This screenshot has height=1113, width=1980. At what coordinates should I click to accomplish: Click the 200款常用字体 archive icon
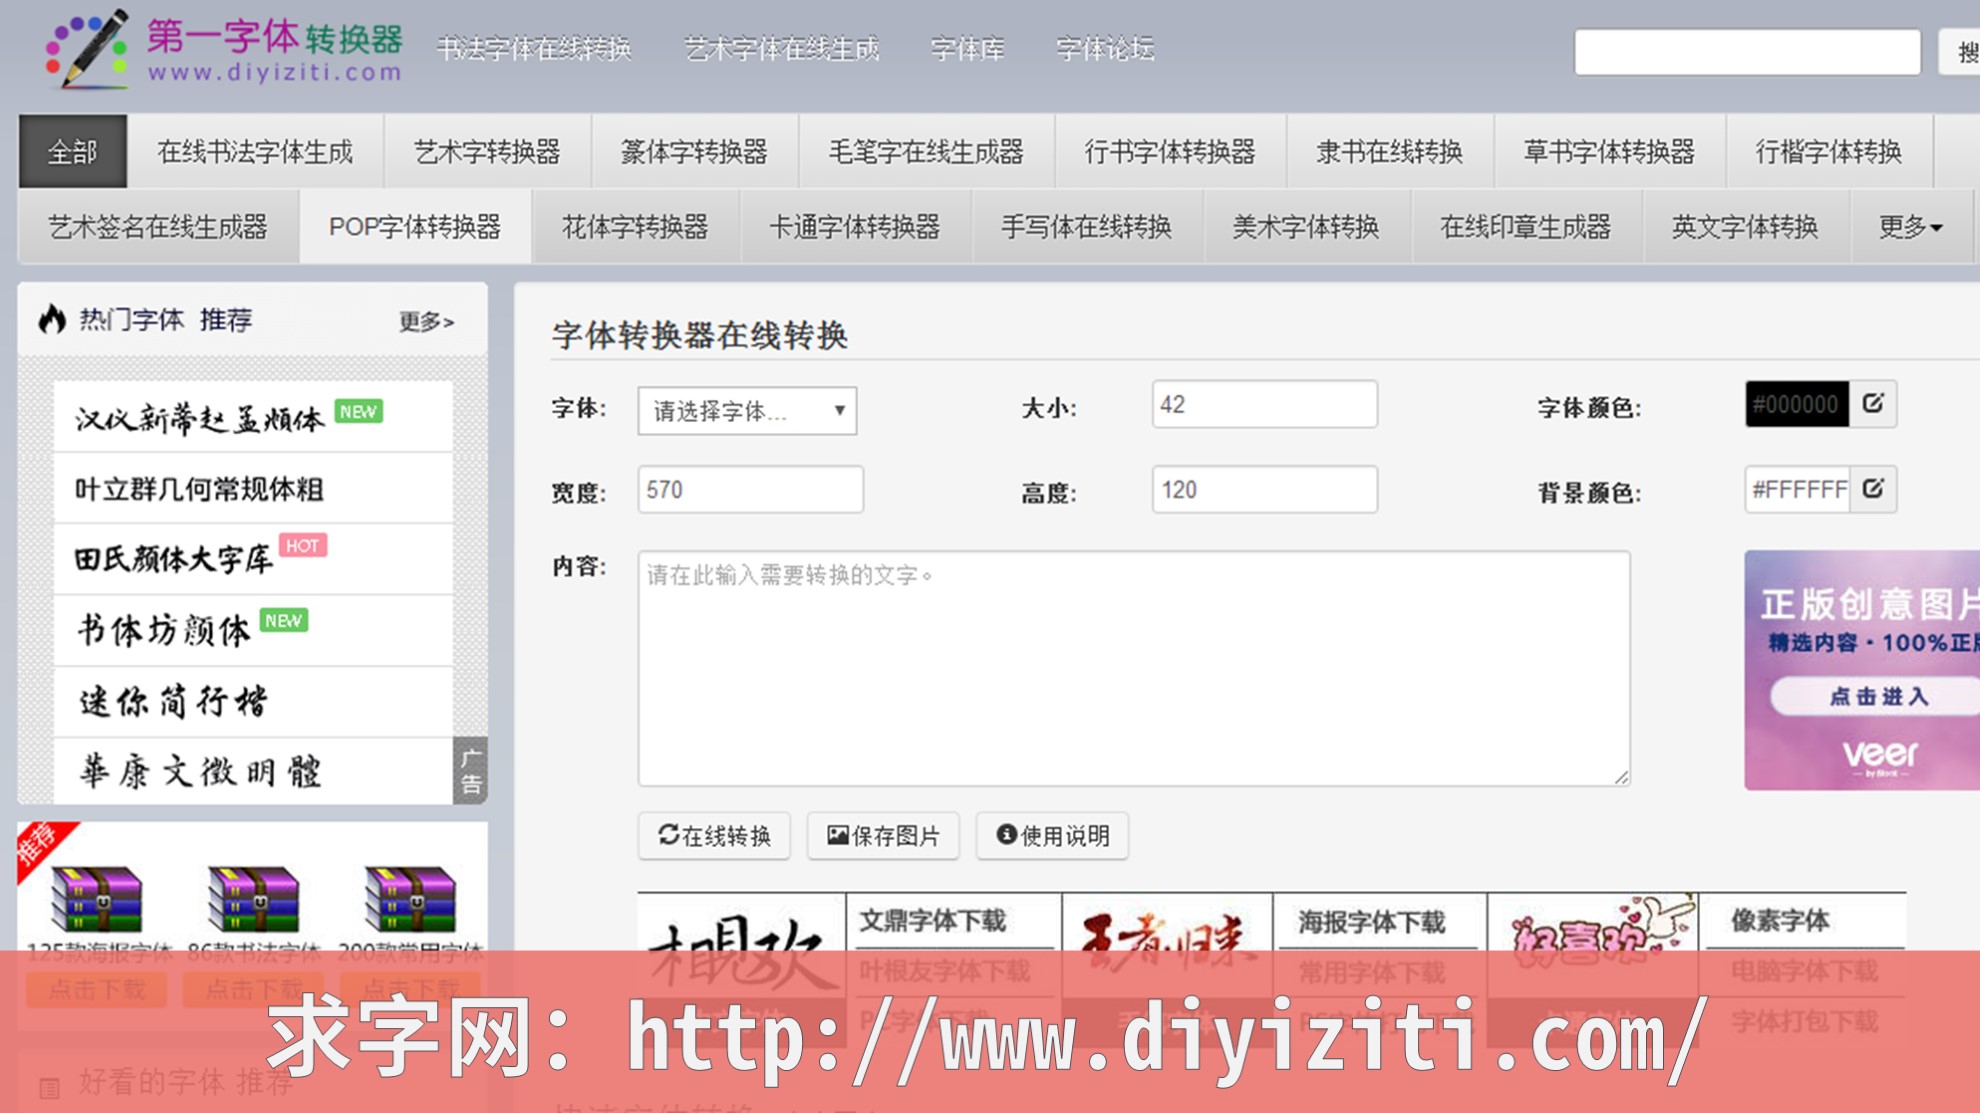410,899
